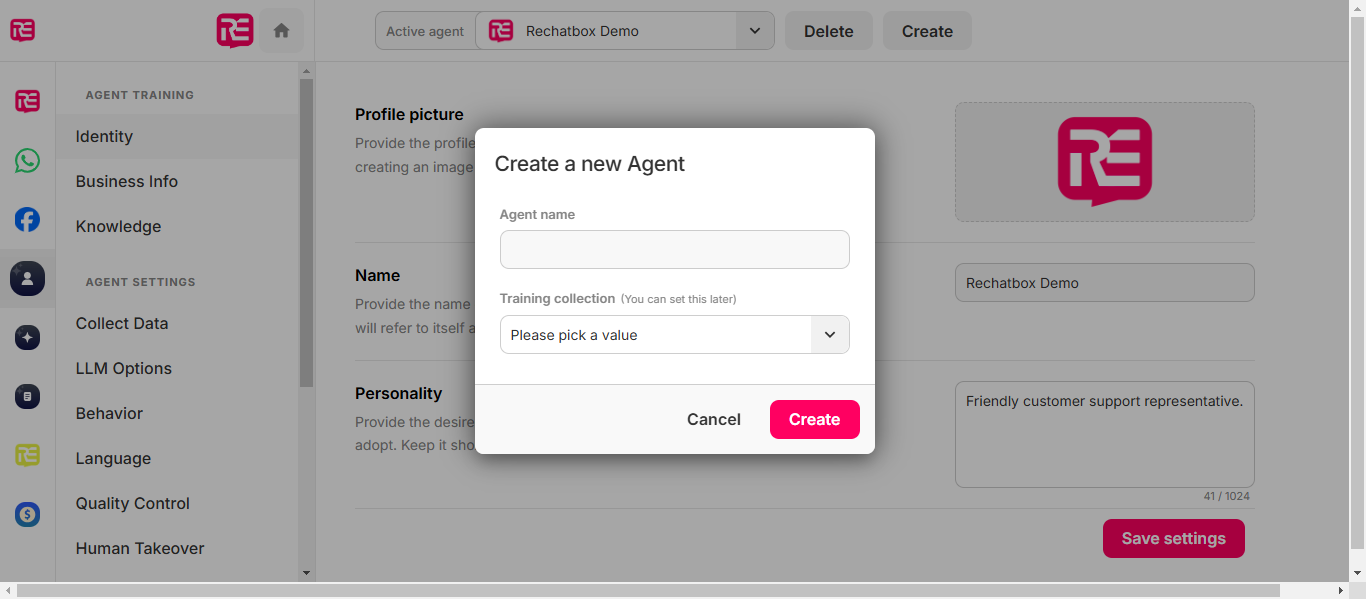Open the WhatsApp channel in sidebar
The image size is (1366, 599).
28,160
